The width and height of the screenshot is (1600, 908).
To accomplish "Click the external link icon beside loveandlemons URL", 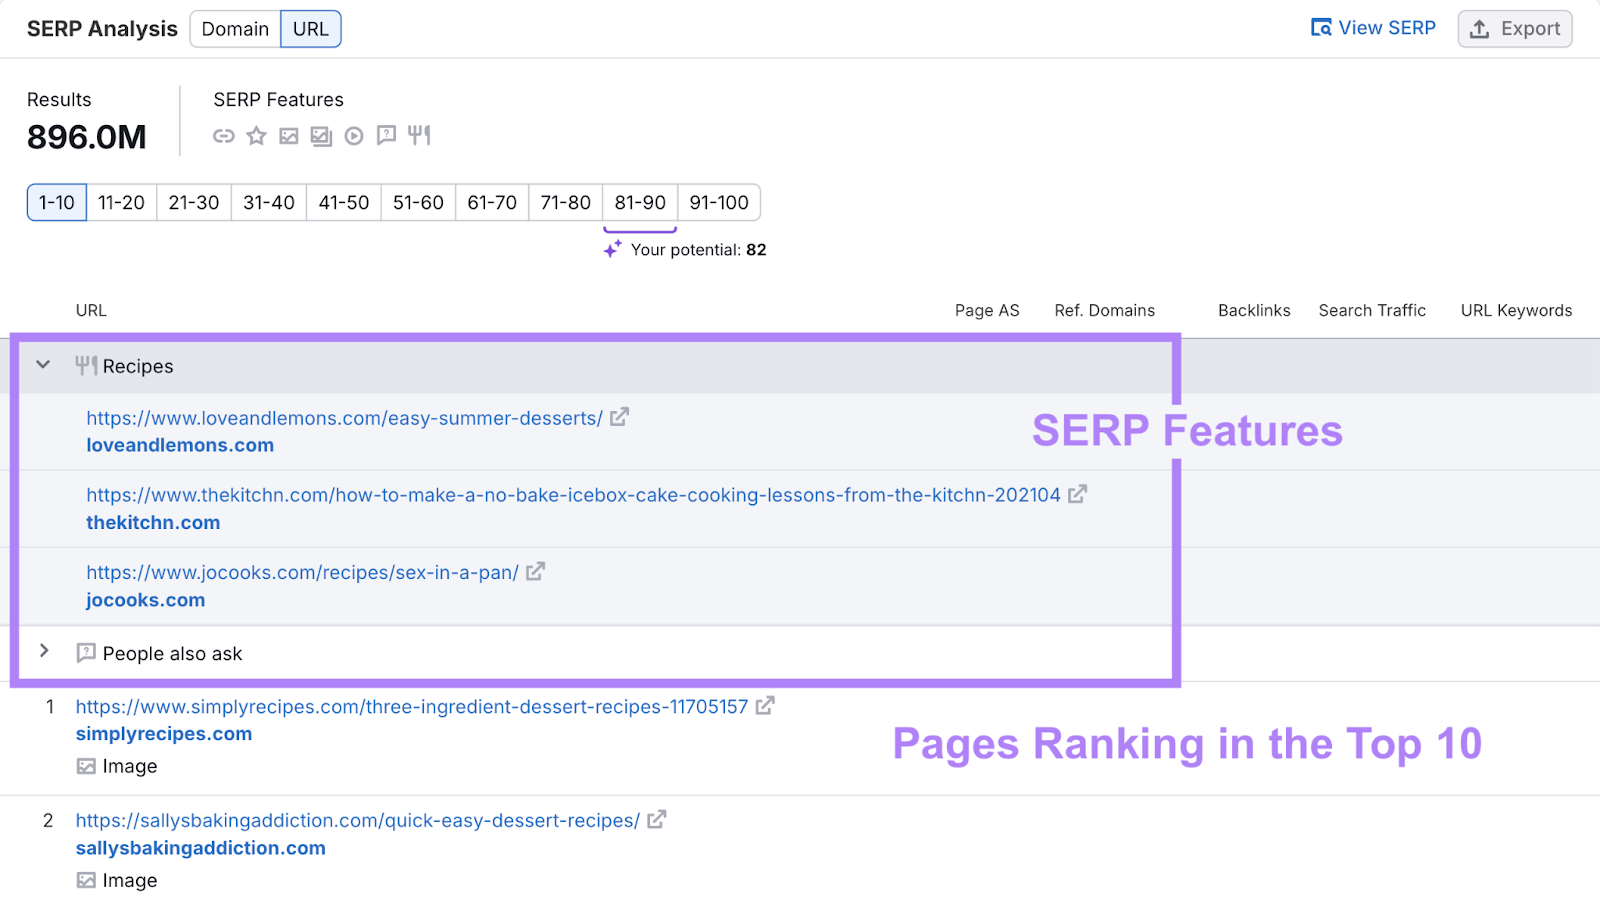I will tap(620, 417).
